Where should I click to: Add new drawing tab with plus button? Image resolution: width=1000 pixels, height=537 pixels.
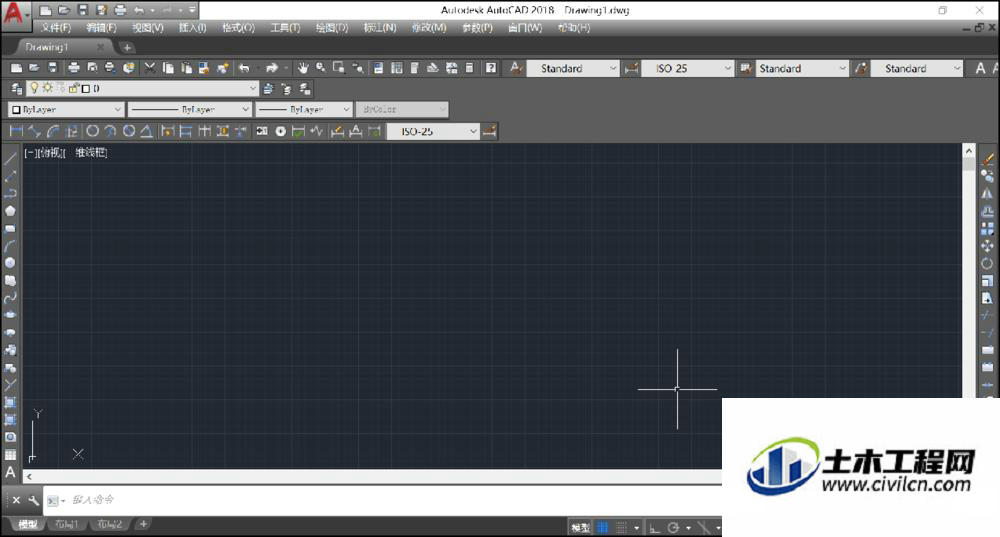pos(126,47)
